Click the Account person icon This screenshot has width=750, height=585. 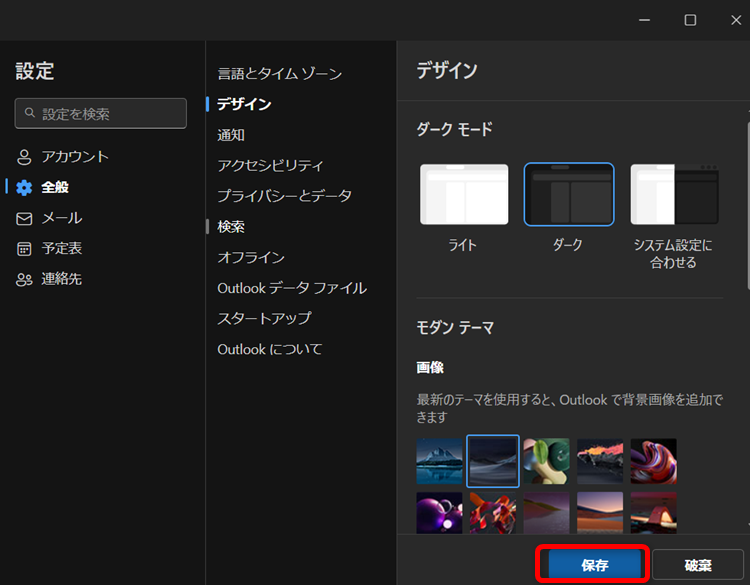tap(24, 157)
